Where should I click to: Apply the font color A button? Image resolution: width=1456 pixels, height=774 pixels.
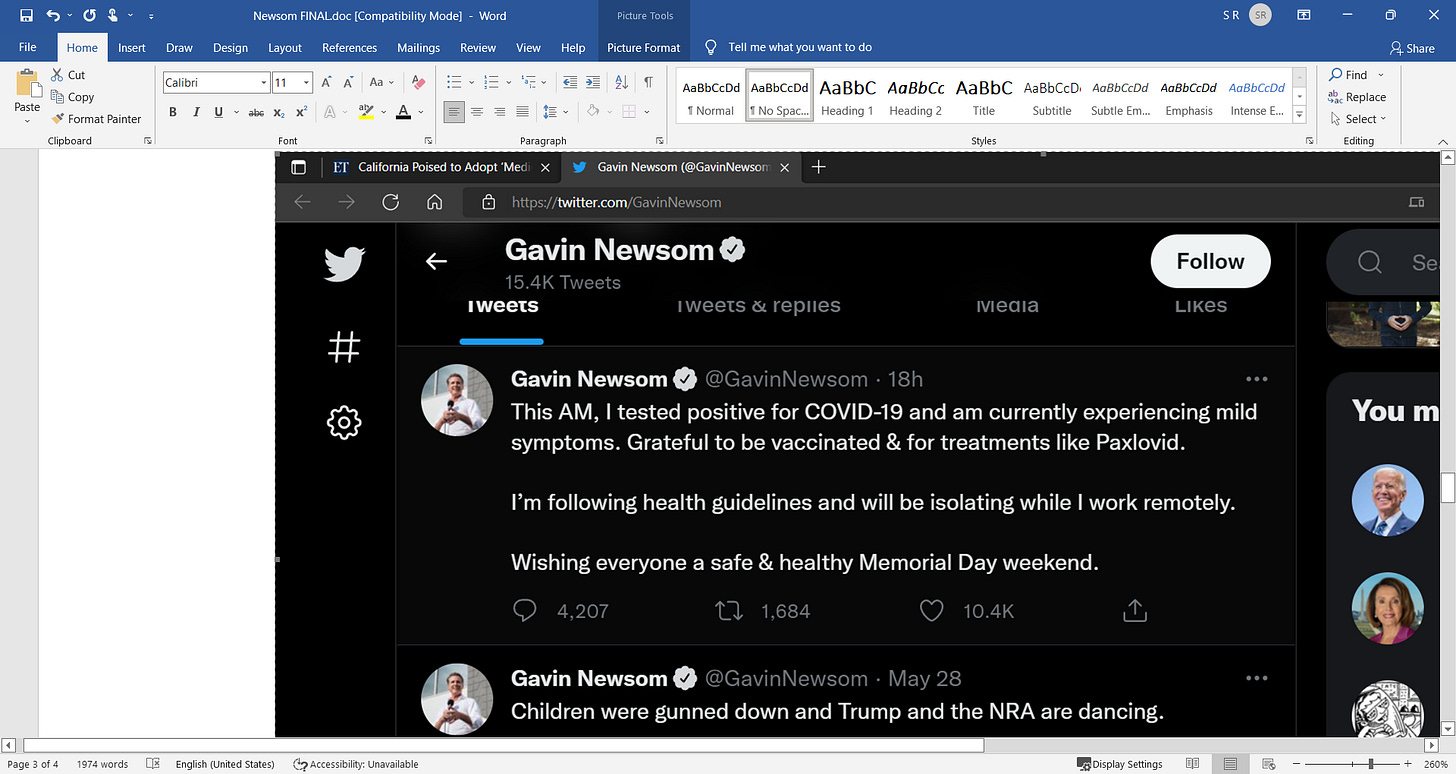point(403,112)
